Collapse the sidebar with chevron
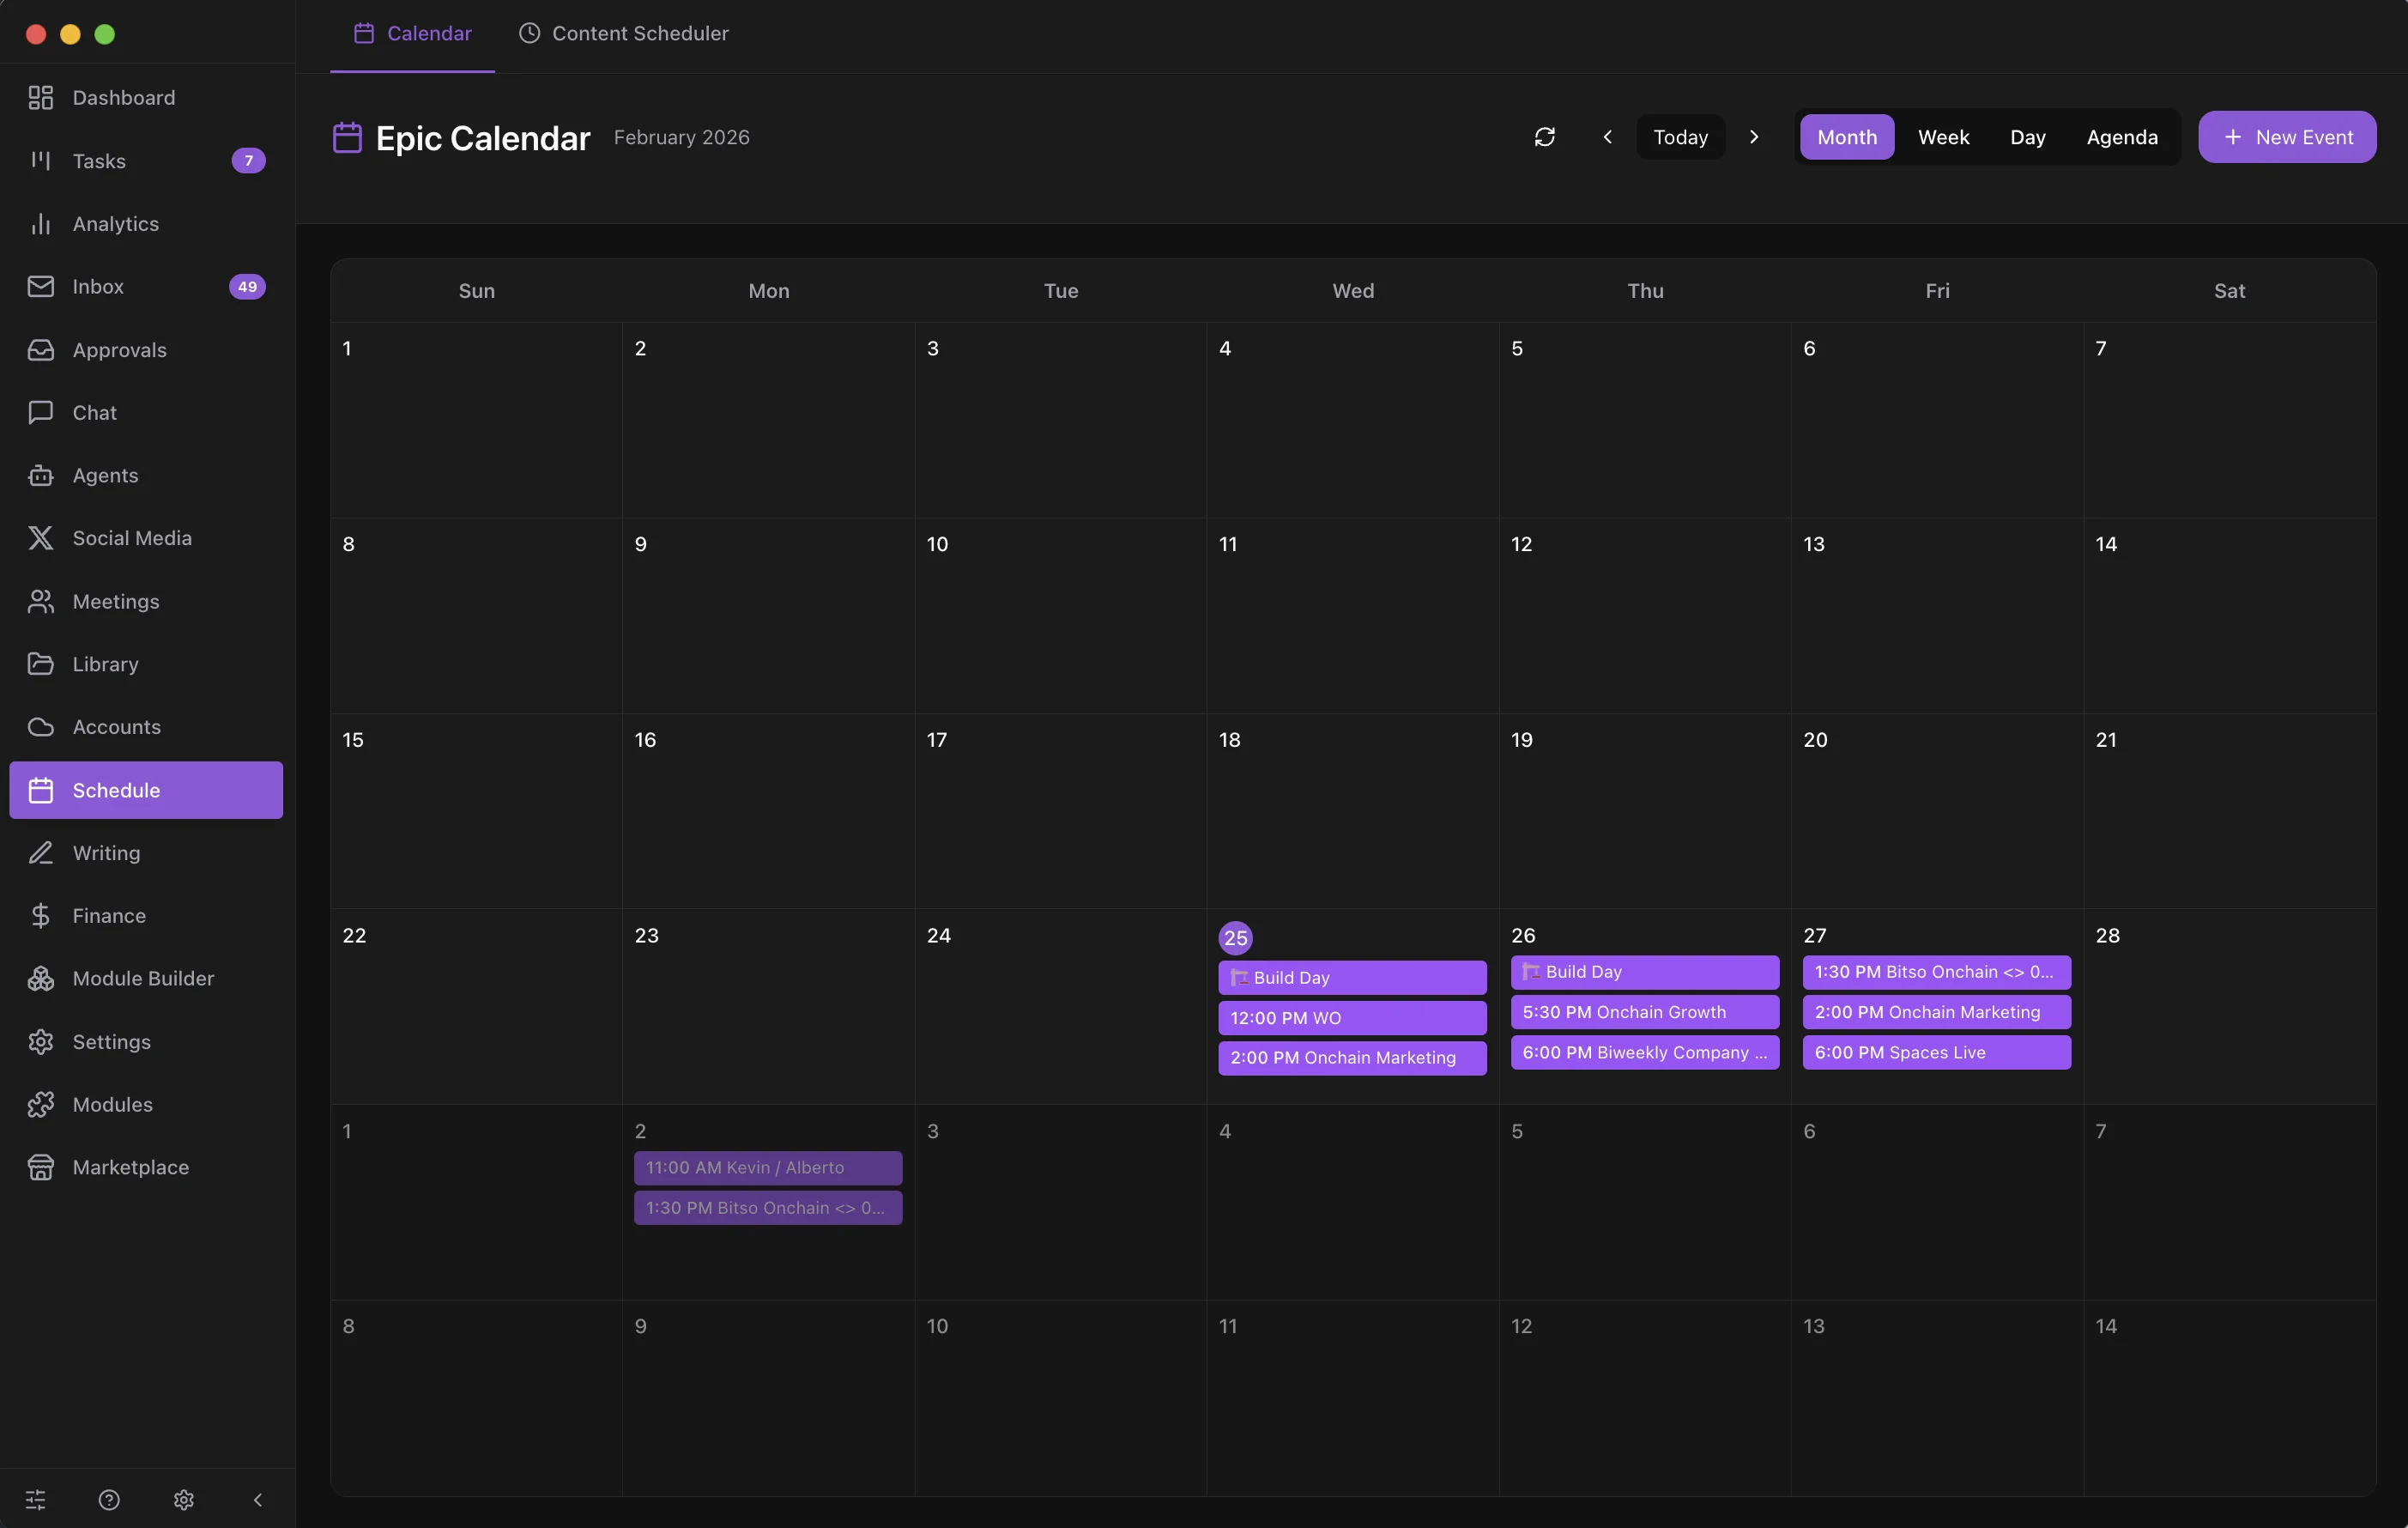 pos(258,1499)
